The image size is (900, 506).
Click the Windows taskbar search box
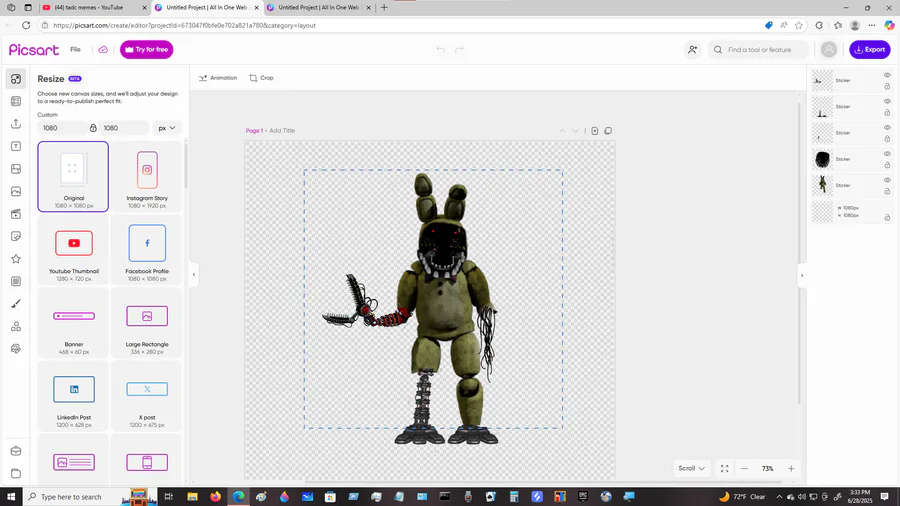(91, 497)
